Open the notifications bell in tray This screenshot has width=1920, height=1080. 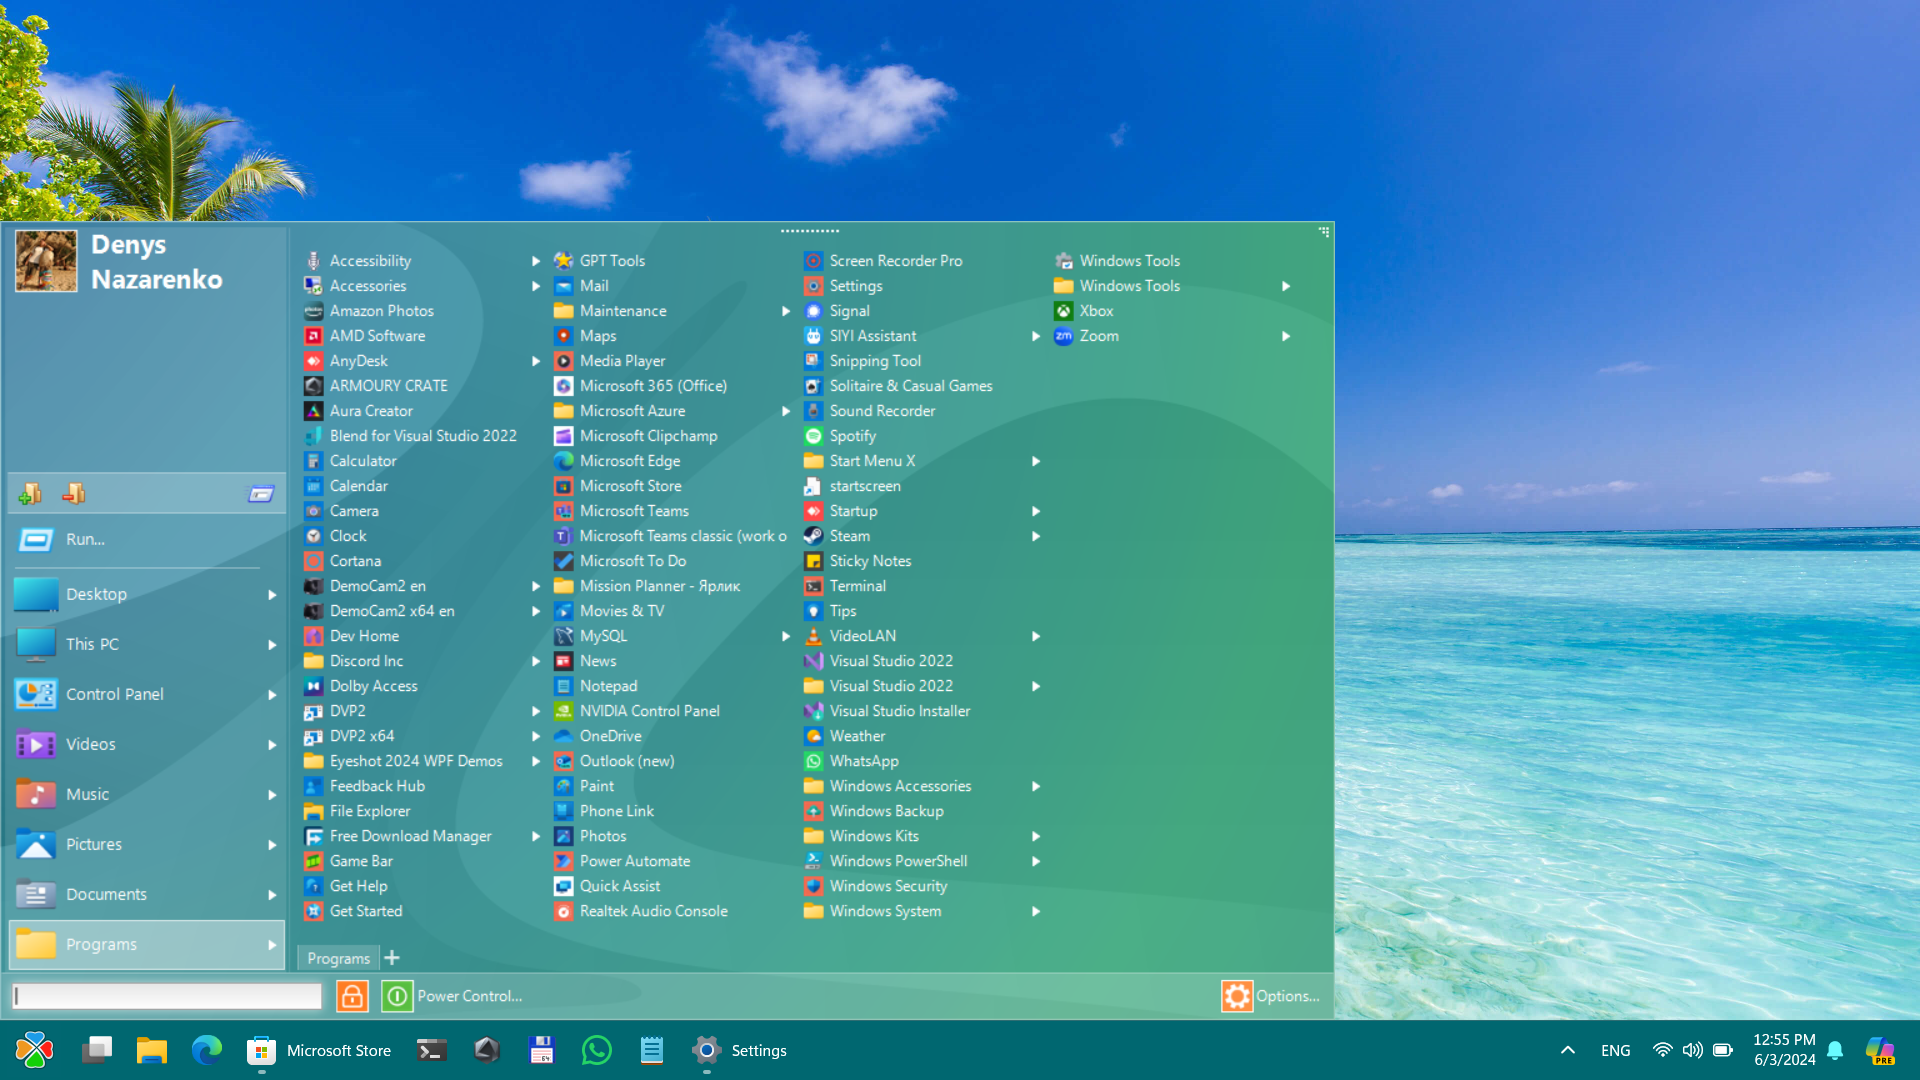coord(1835,1050)
